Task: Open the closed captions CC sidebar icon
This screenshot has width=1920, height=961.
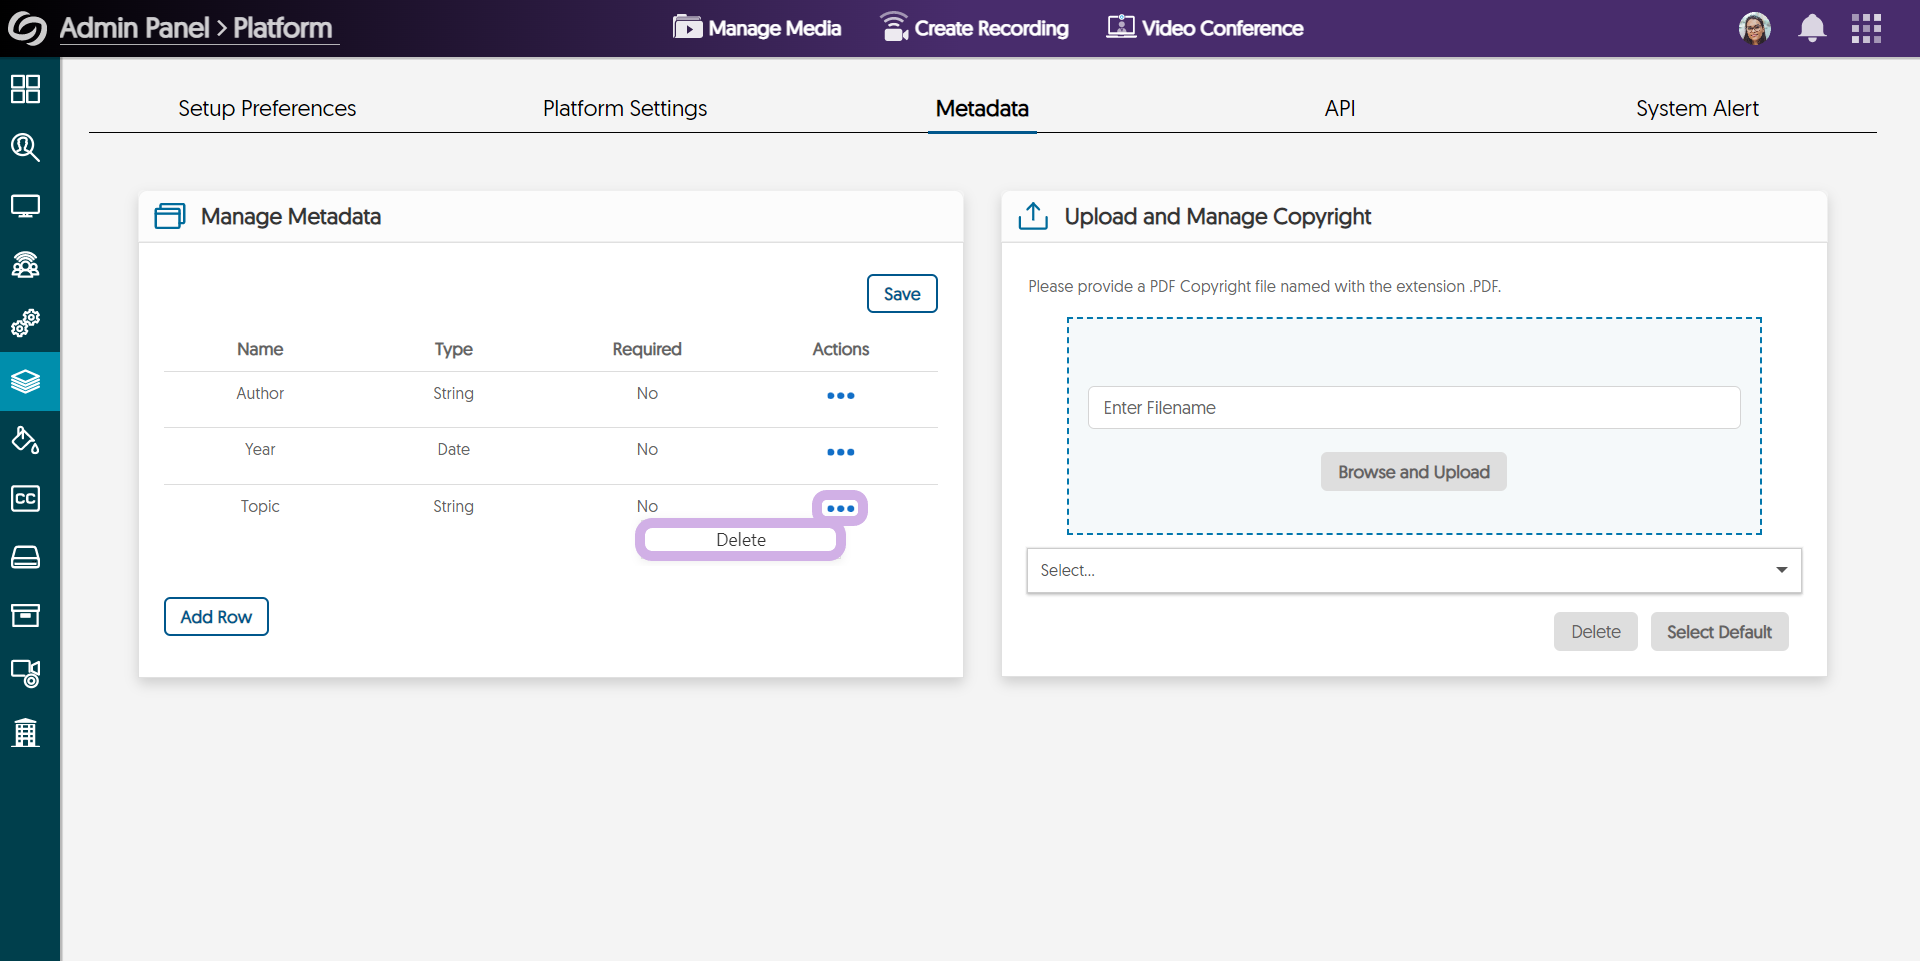Action: click(25, 498)
